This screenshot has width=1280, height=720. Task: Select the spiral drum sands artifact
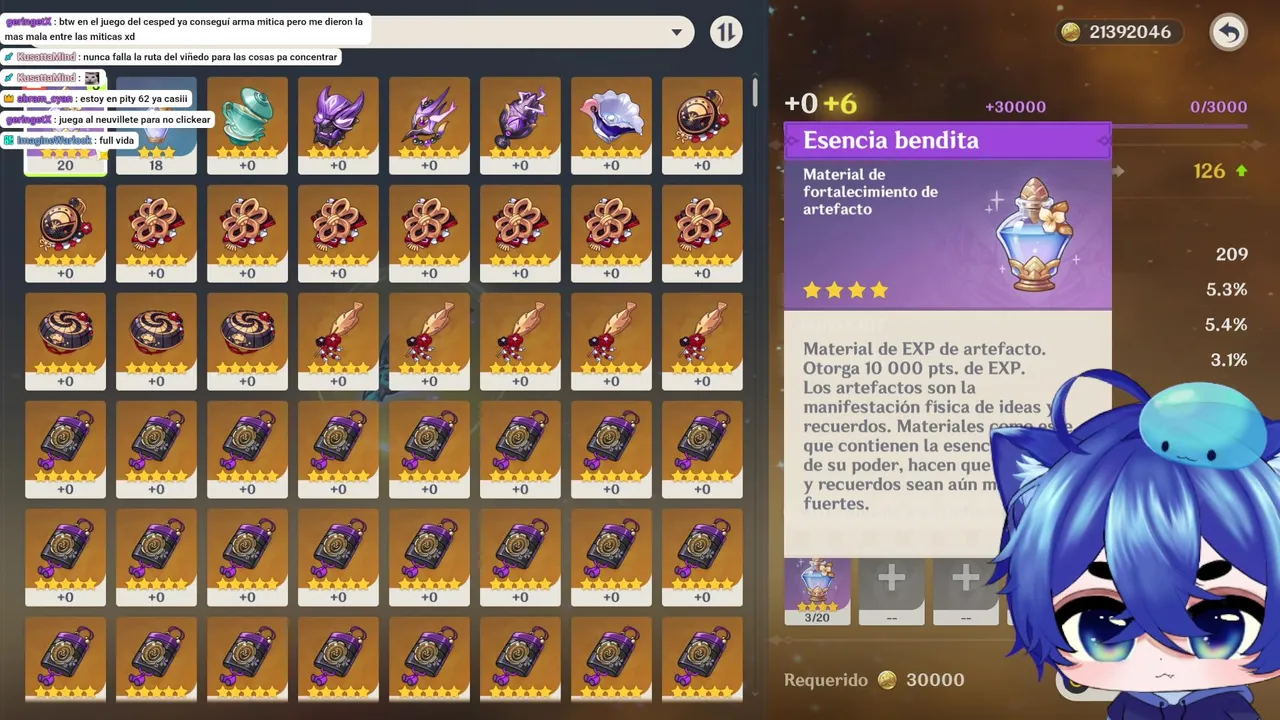[65, 341]
